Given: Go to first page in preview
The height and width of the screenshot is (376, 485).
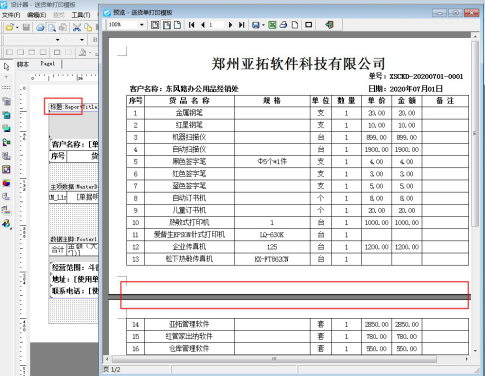Looking at the screenshot, I should (x=192, y=25).
